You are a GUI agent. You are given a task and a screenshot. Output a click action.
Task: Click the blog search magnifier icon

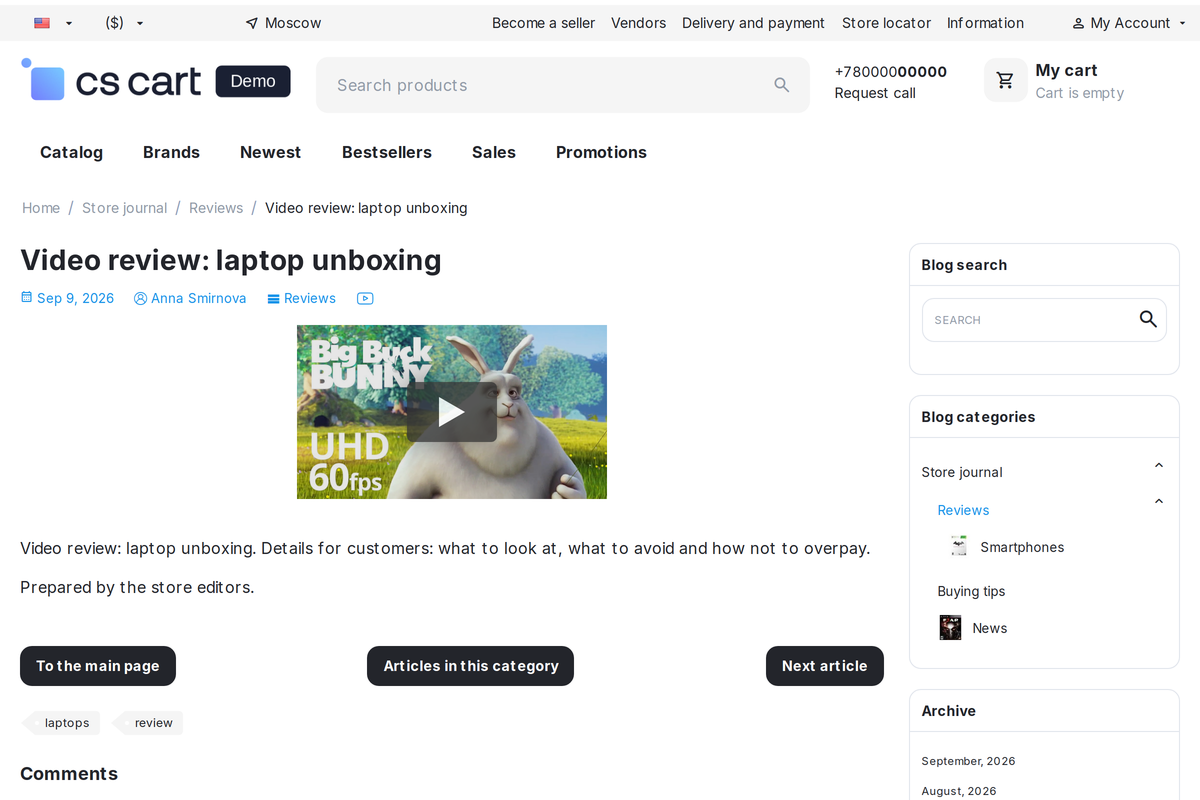pyautogui.click(x=1148, y=319)
